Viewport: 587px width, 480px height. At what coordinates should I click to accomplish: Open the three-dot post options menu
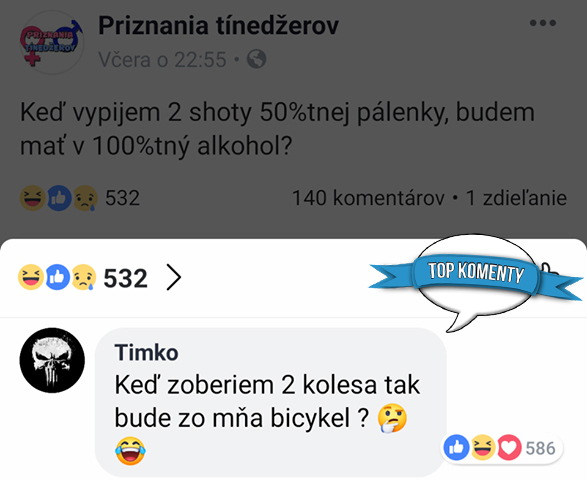542,23
